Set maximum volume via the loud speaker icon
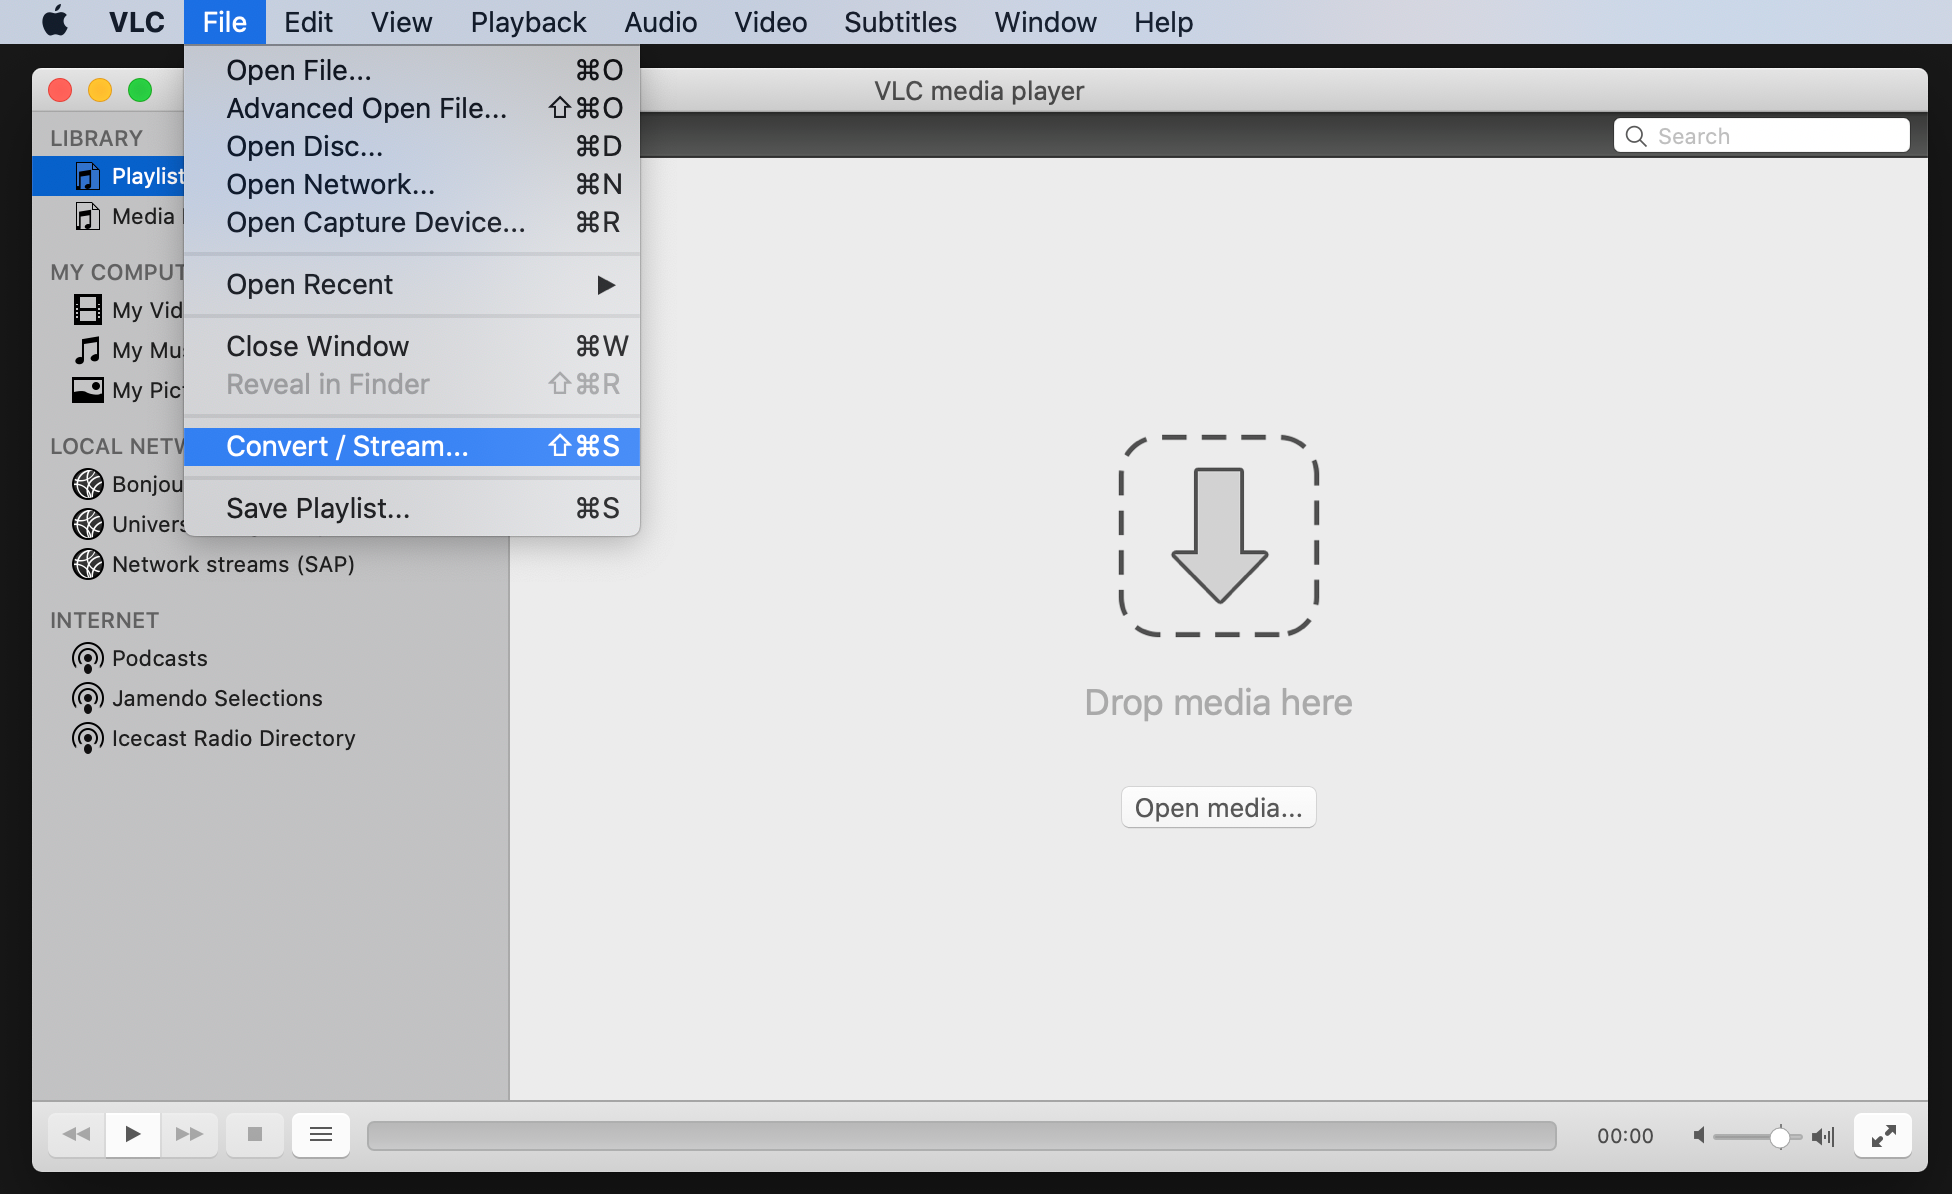Viewport: 1952px width, 1194px height. 1823,1135
